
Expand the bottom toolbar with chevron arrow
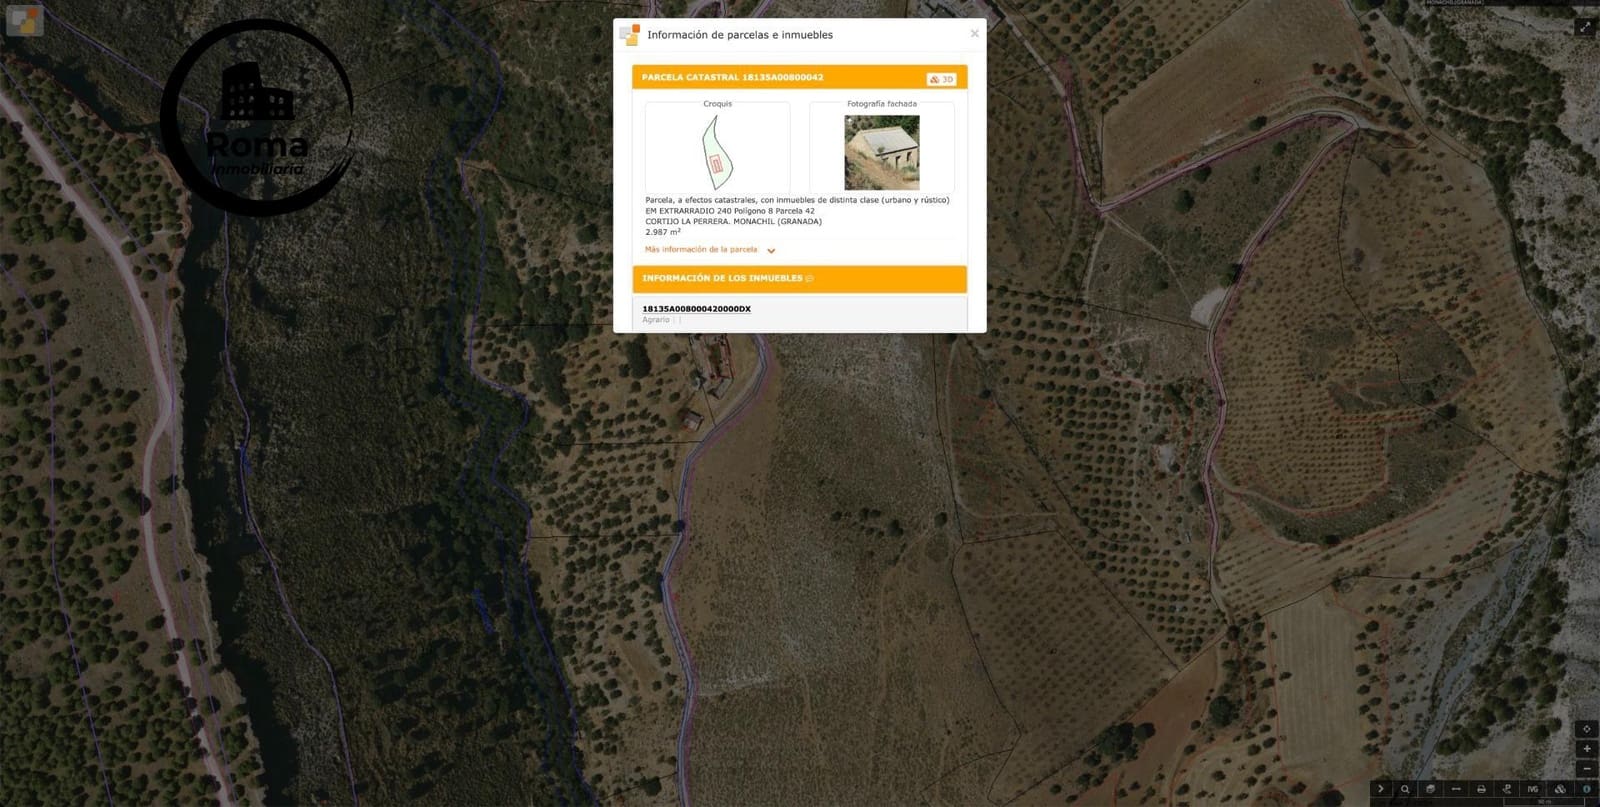coord(1381,789)
